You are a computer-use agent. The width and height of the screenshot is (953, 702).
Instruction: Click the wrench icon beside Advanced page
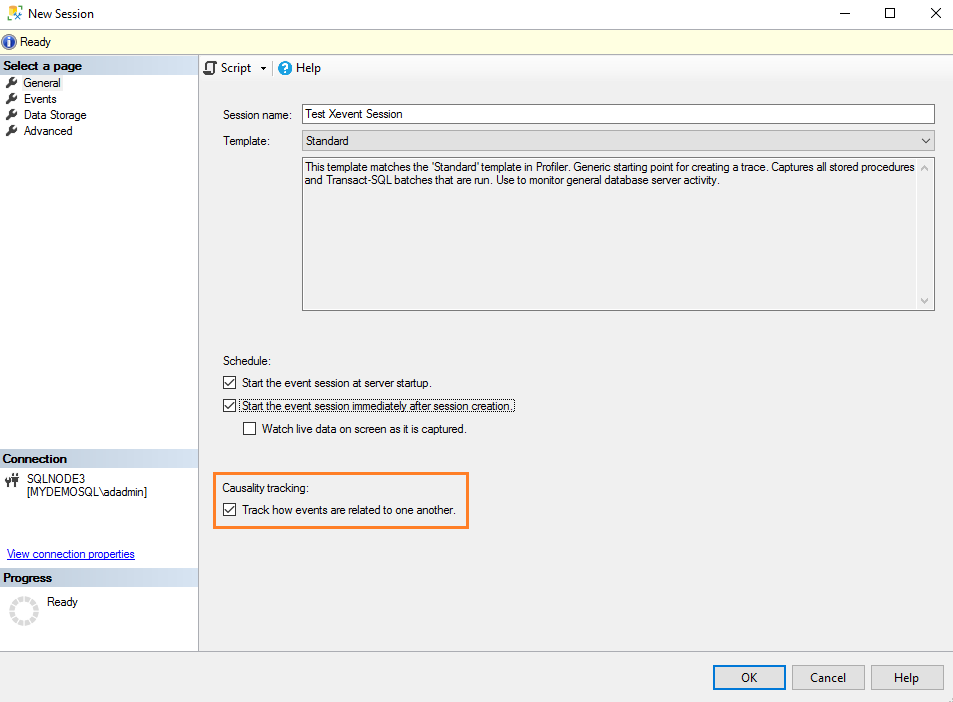tap(12, 131)
